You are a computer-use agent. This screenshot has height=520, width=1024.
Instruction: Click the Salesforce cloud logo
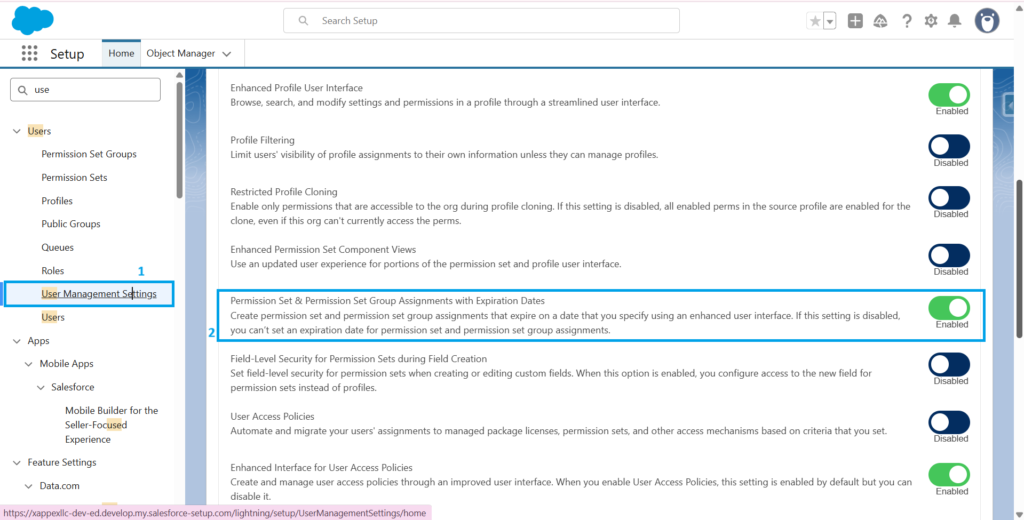coord(33,20)
